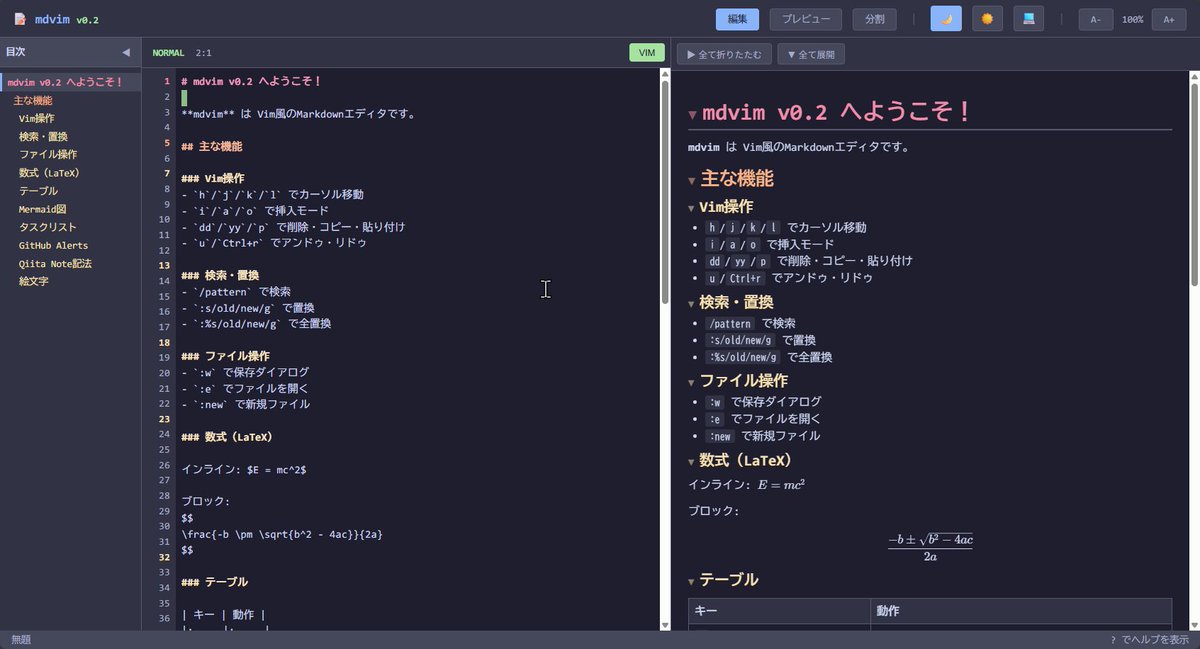Jump to 数式 (LaTeX) in outline
Image resolution: width=1200 pixels, height=649 pixels.
point(49,172)
